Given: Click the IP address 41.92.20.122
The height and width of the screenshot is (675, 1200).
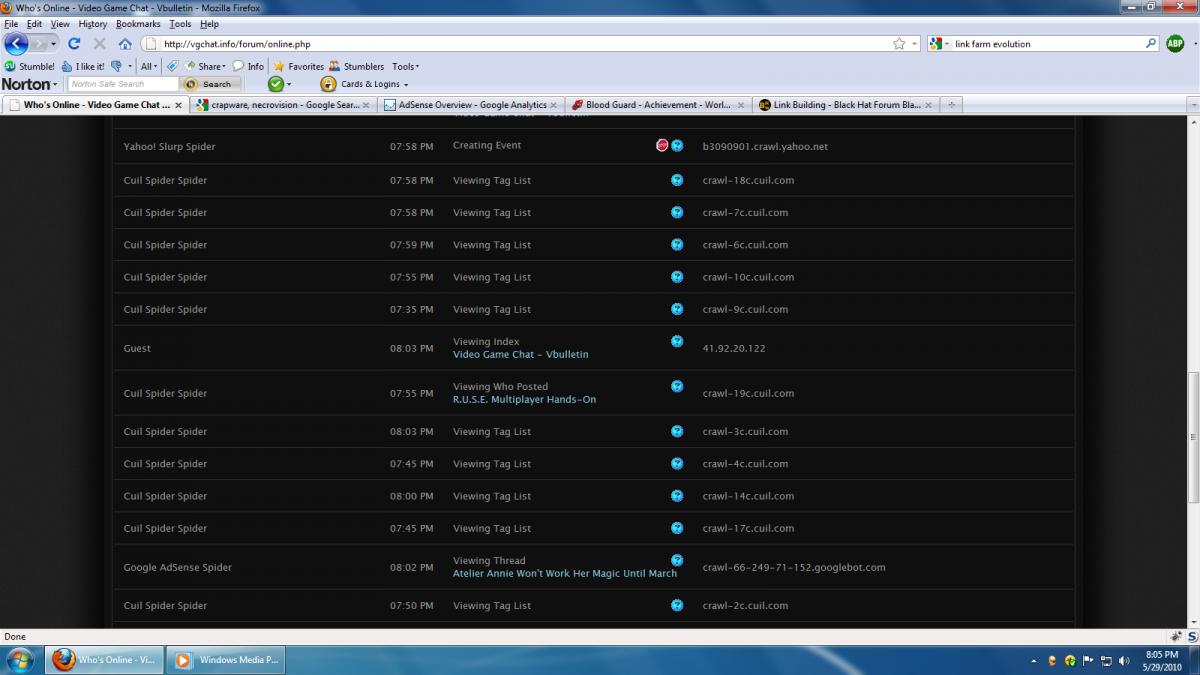Looking at the screenshot, I should coord(734,348).
